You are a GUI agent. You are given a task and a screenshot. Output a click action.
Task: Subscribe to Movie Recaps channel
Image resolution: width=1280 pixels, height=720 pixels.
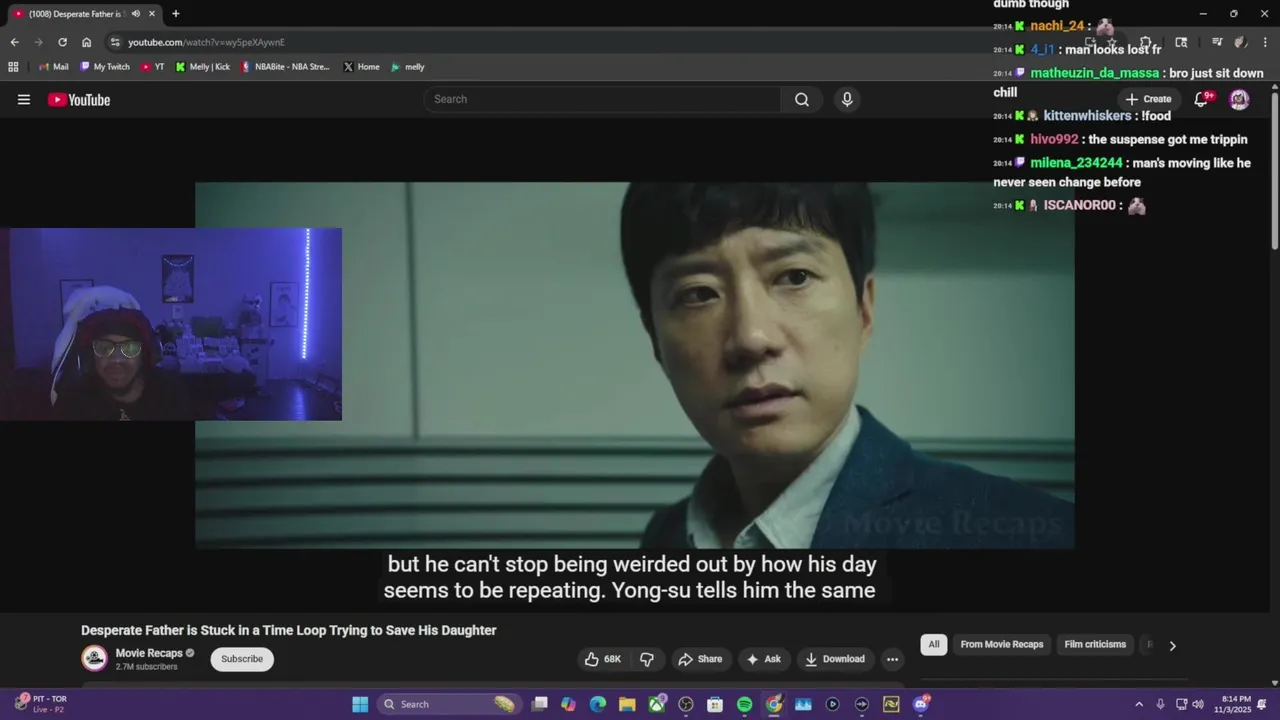pos(242,659)
